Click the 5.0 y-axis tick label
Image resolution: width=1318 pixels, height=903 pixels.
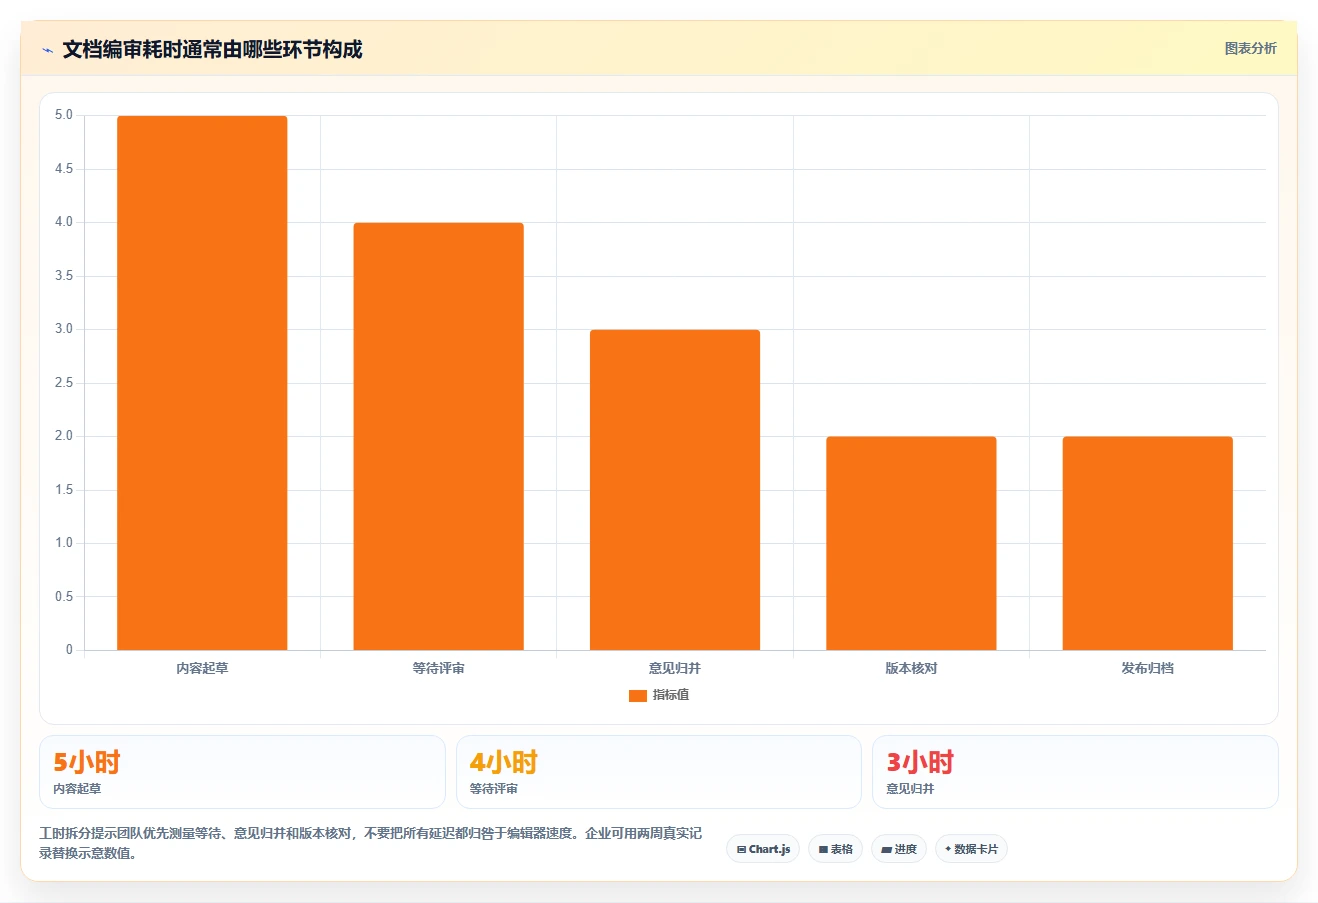click(64, 115)
